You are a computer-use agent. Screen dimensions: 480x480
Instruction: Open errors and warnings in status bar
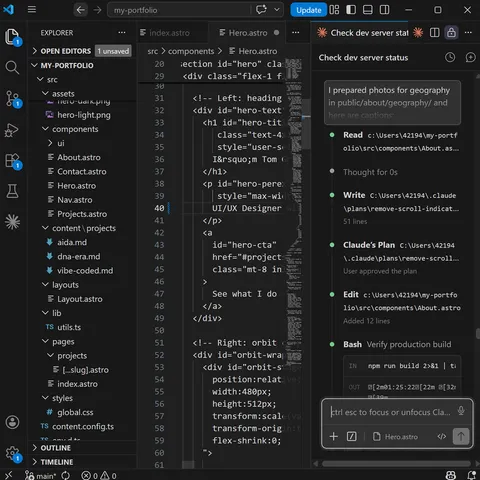pyautogui.click(x=99, y=475)
